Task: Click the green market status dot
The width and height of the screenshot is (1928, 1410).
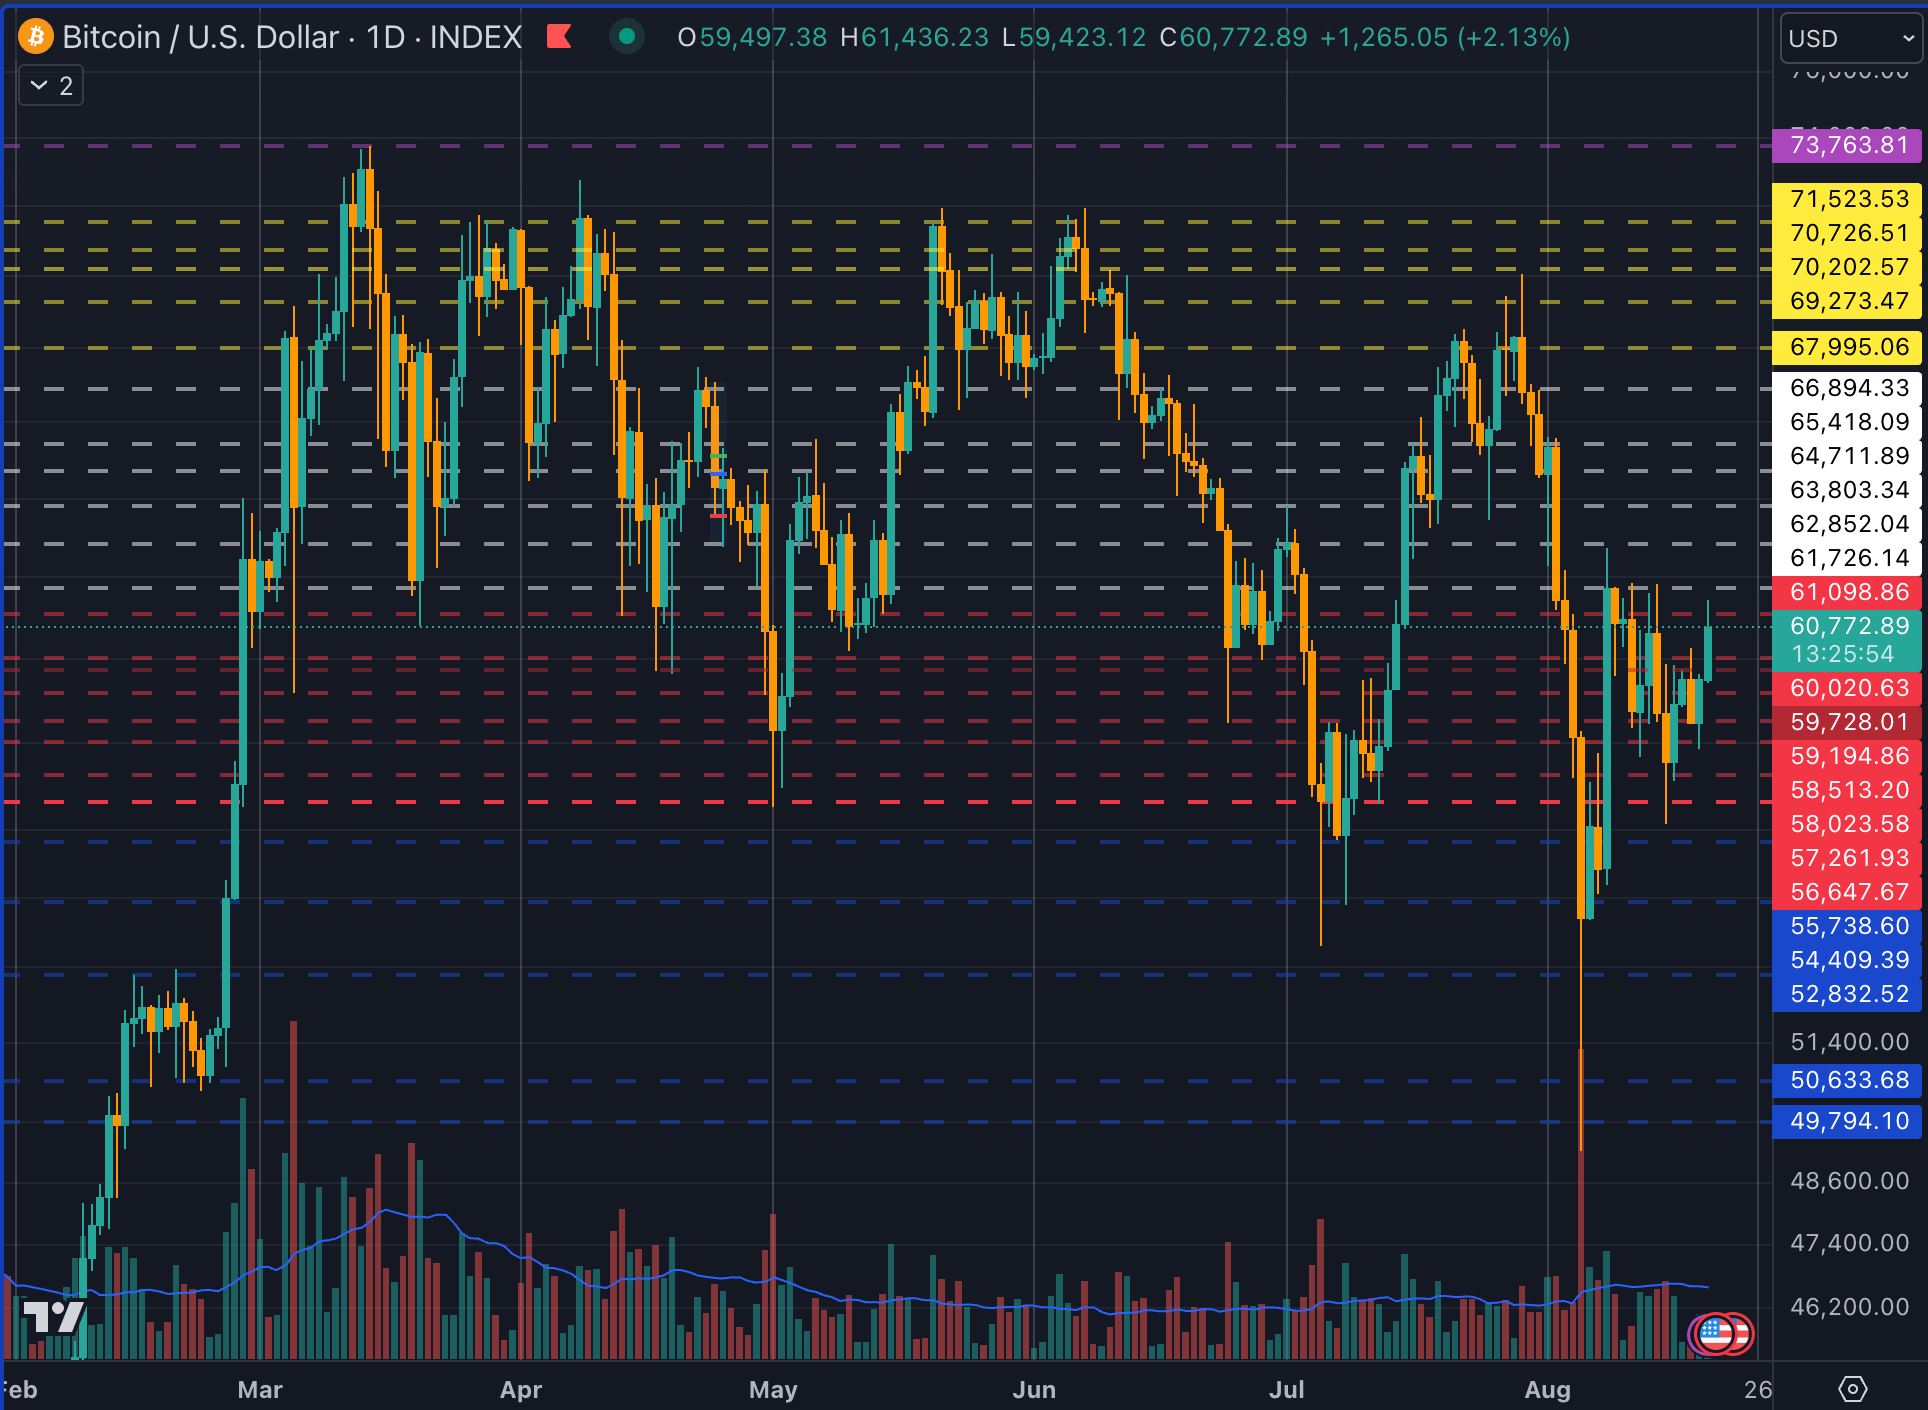Action: [x=627, y=37]
